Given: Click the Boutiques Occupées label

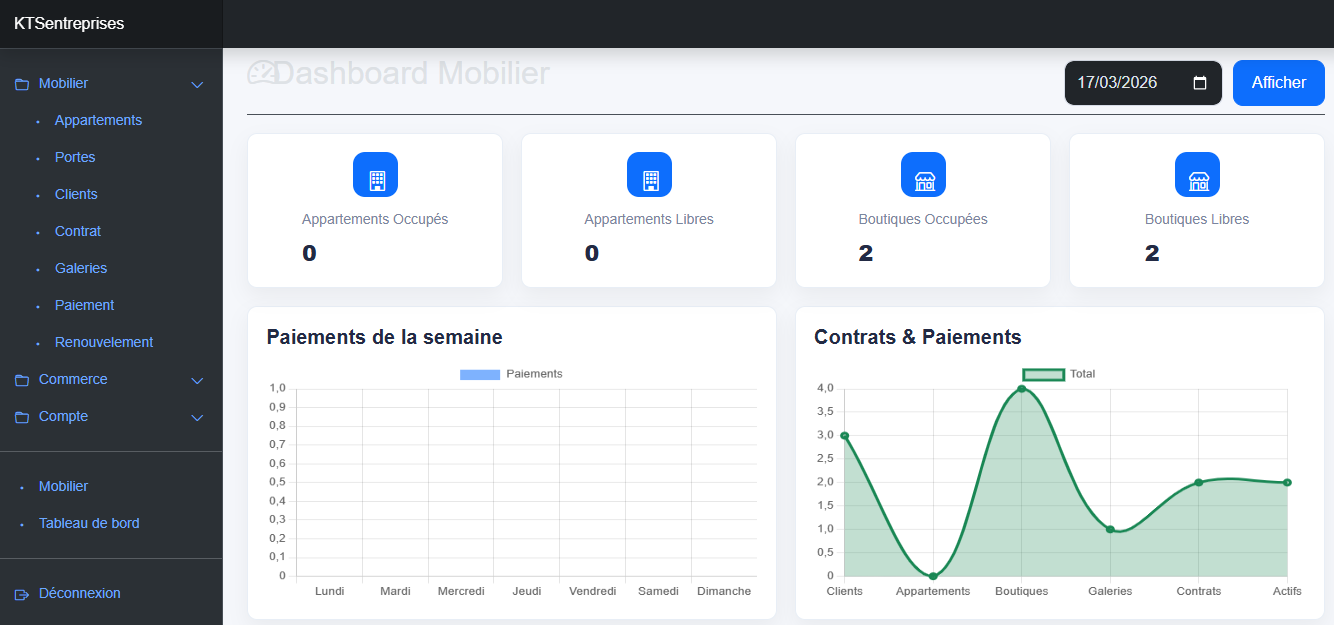Looking at the screenshot, I should point(923,219).
